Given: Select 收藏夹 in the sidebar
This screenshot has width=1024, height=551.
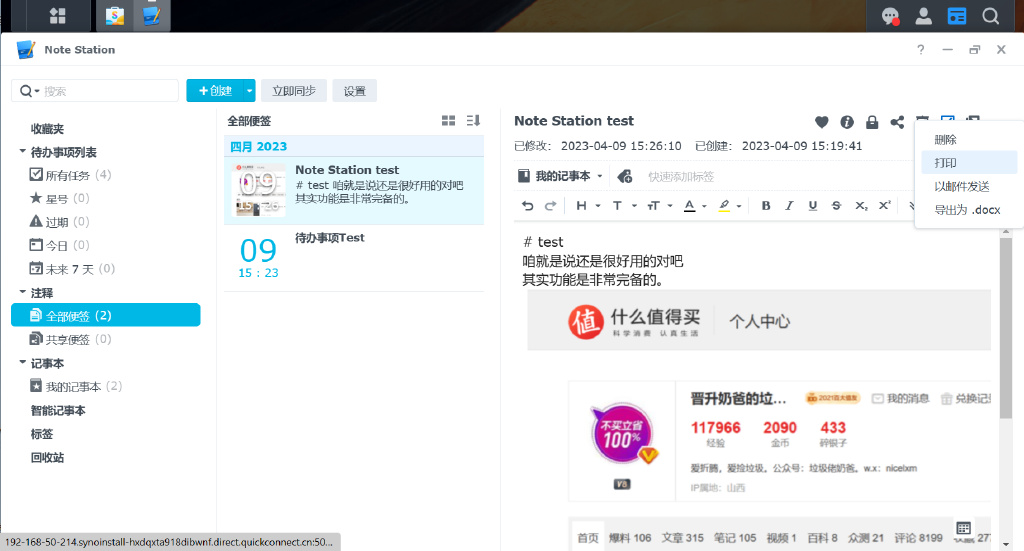Looking at the screenshot, I should tap(47, 129).
